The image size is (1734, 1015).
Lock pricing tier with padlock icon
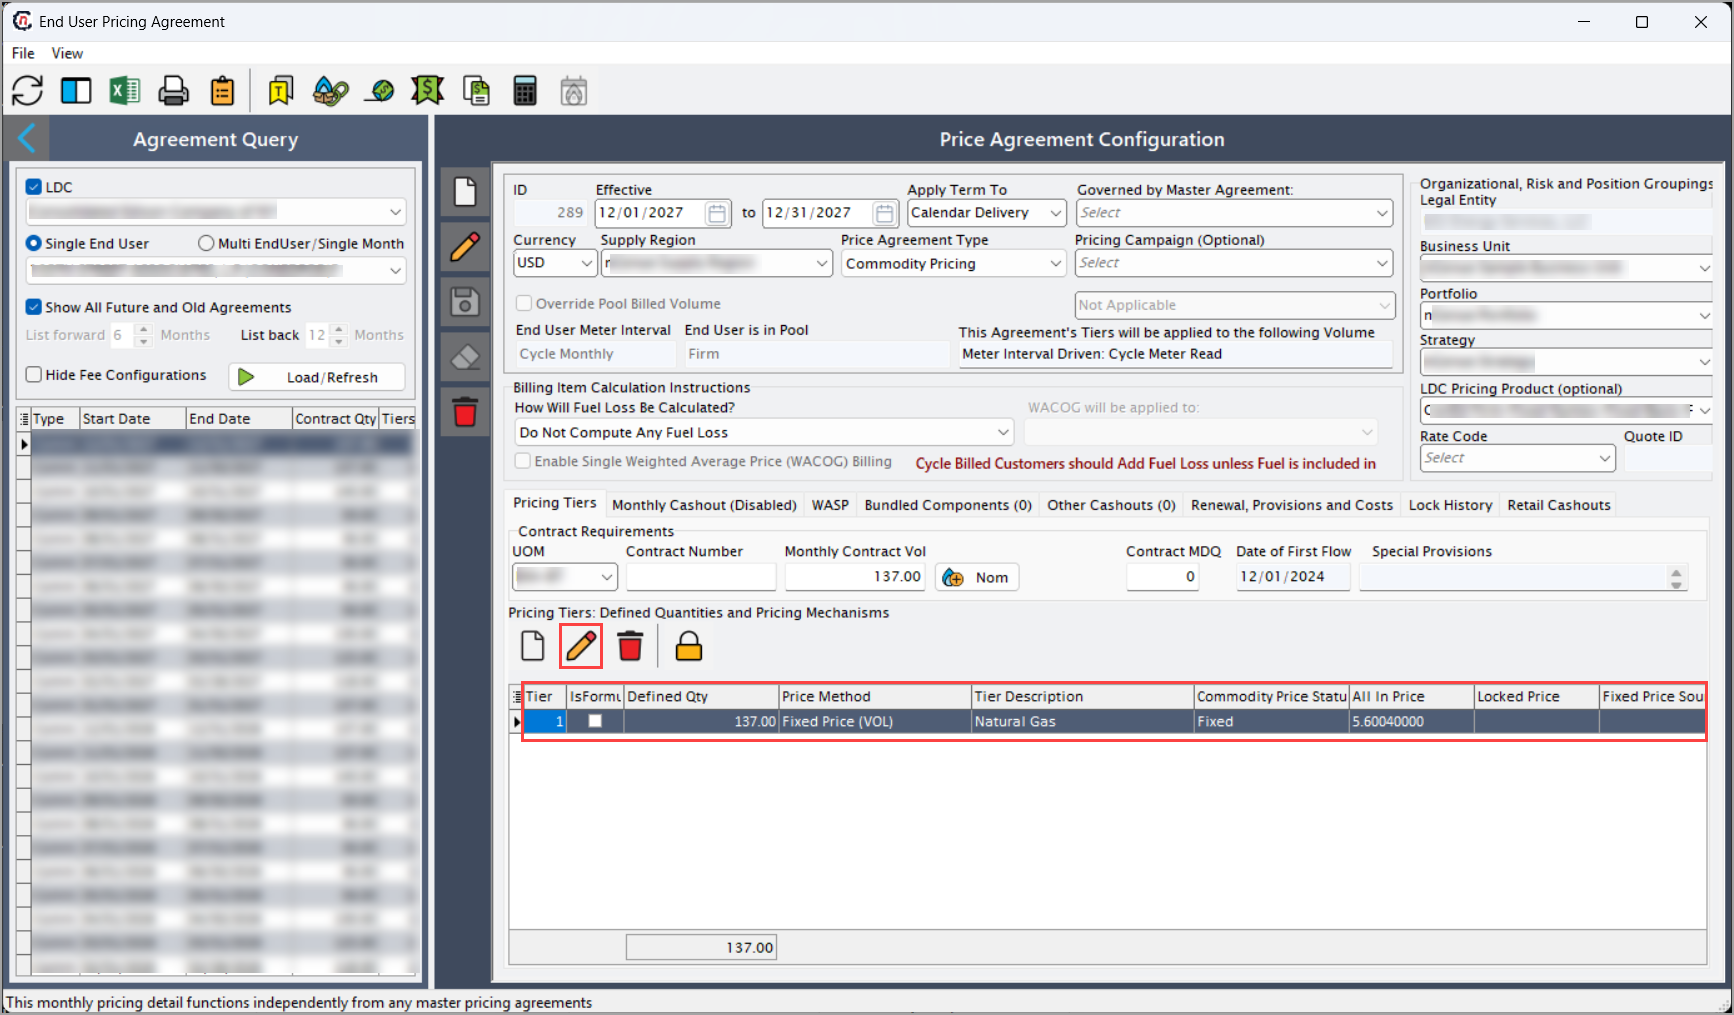pos(689,647)
